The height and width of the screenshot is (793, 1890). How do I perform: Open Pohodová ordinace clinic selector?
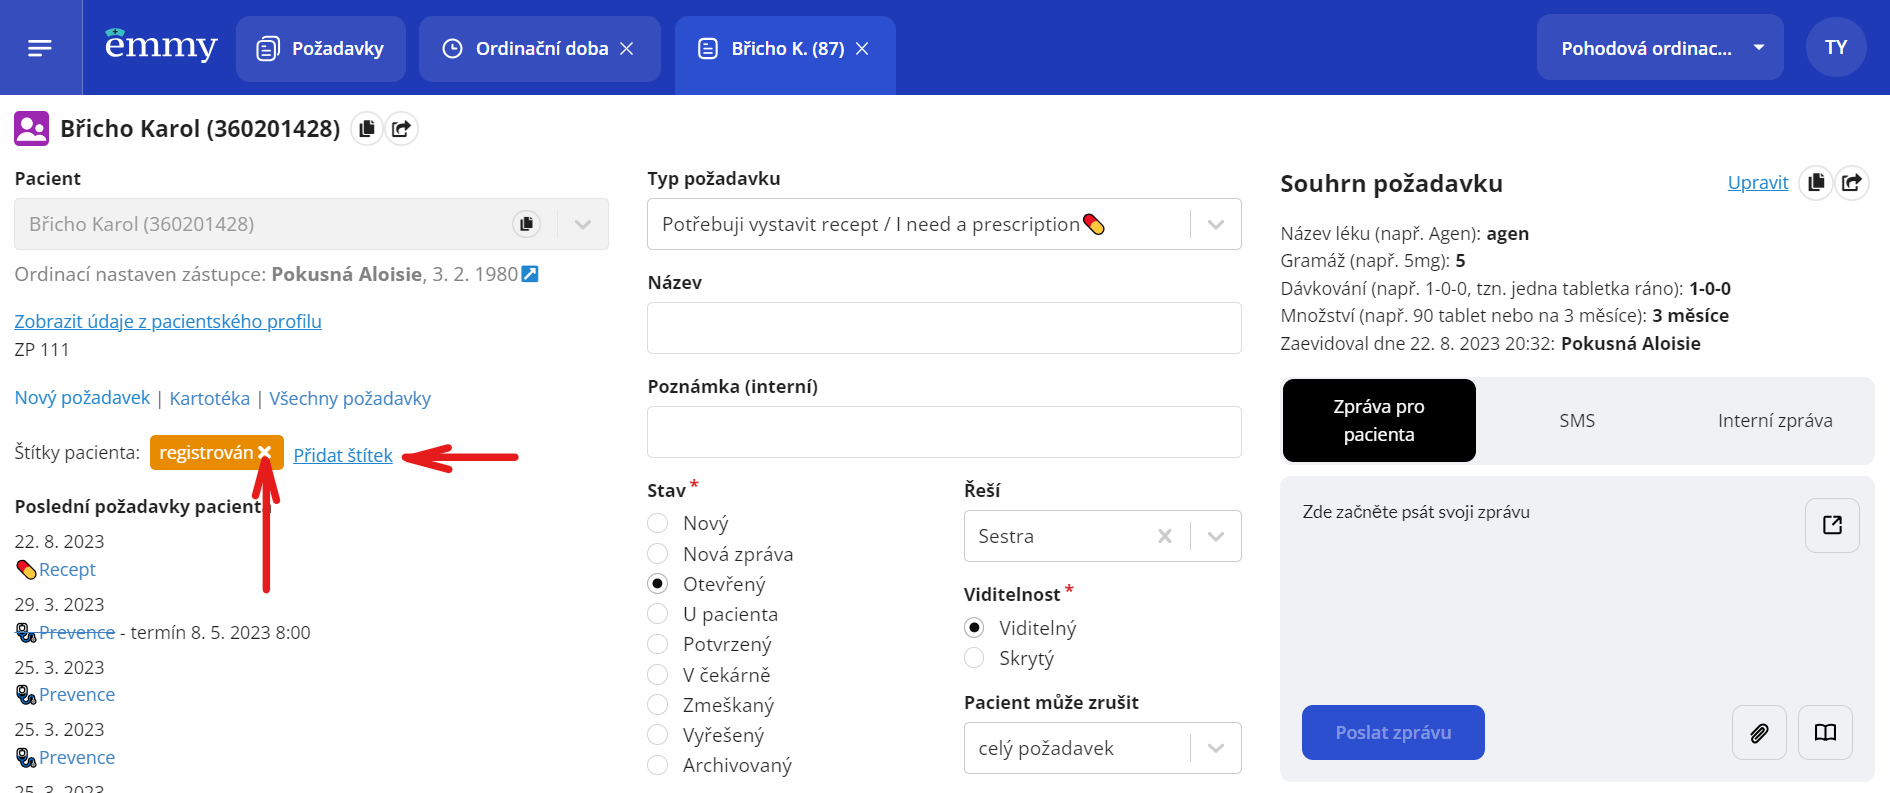pos(1660,47)
